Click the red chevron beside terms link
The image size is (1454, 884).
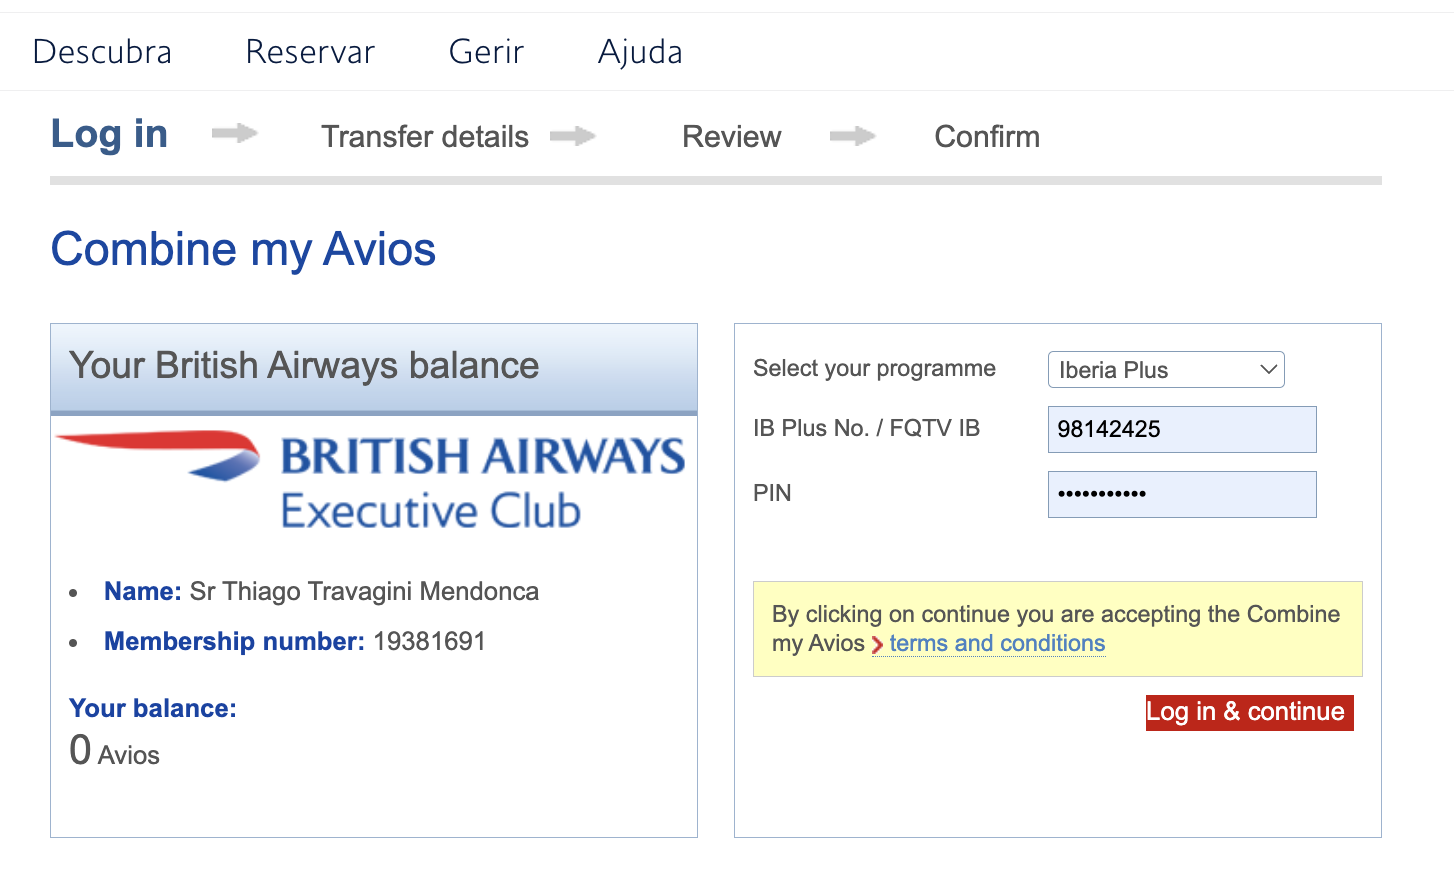tap(877, 645)
